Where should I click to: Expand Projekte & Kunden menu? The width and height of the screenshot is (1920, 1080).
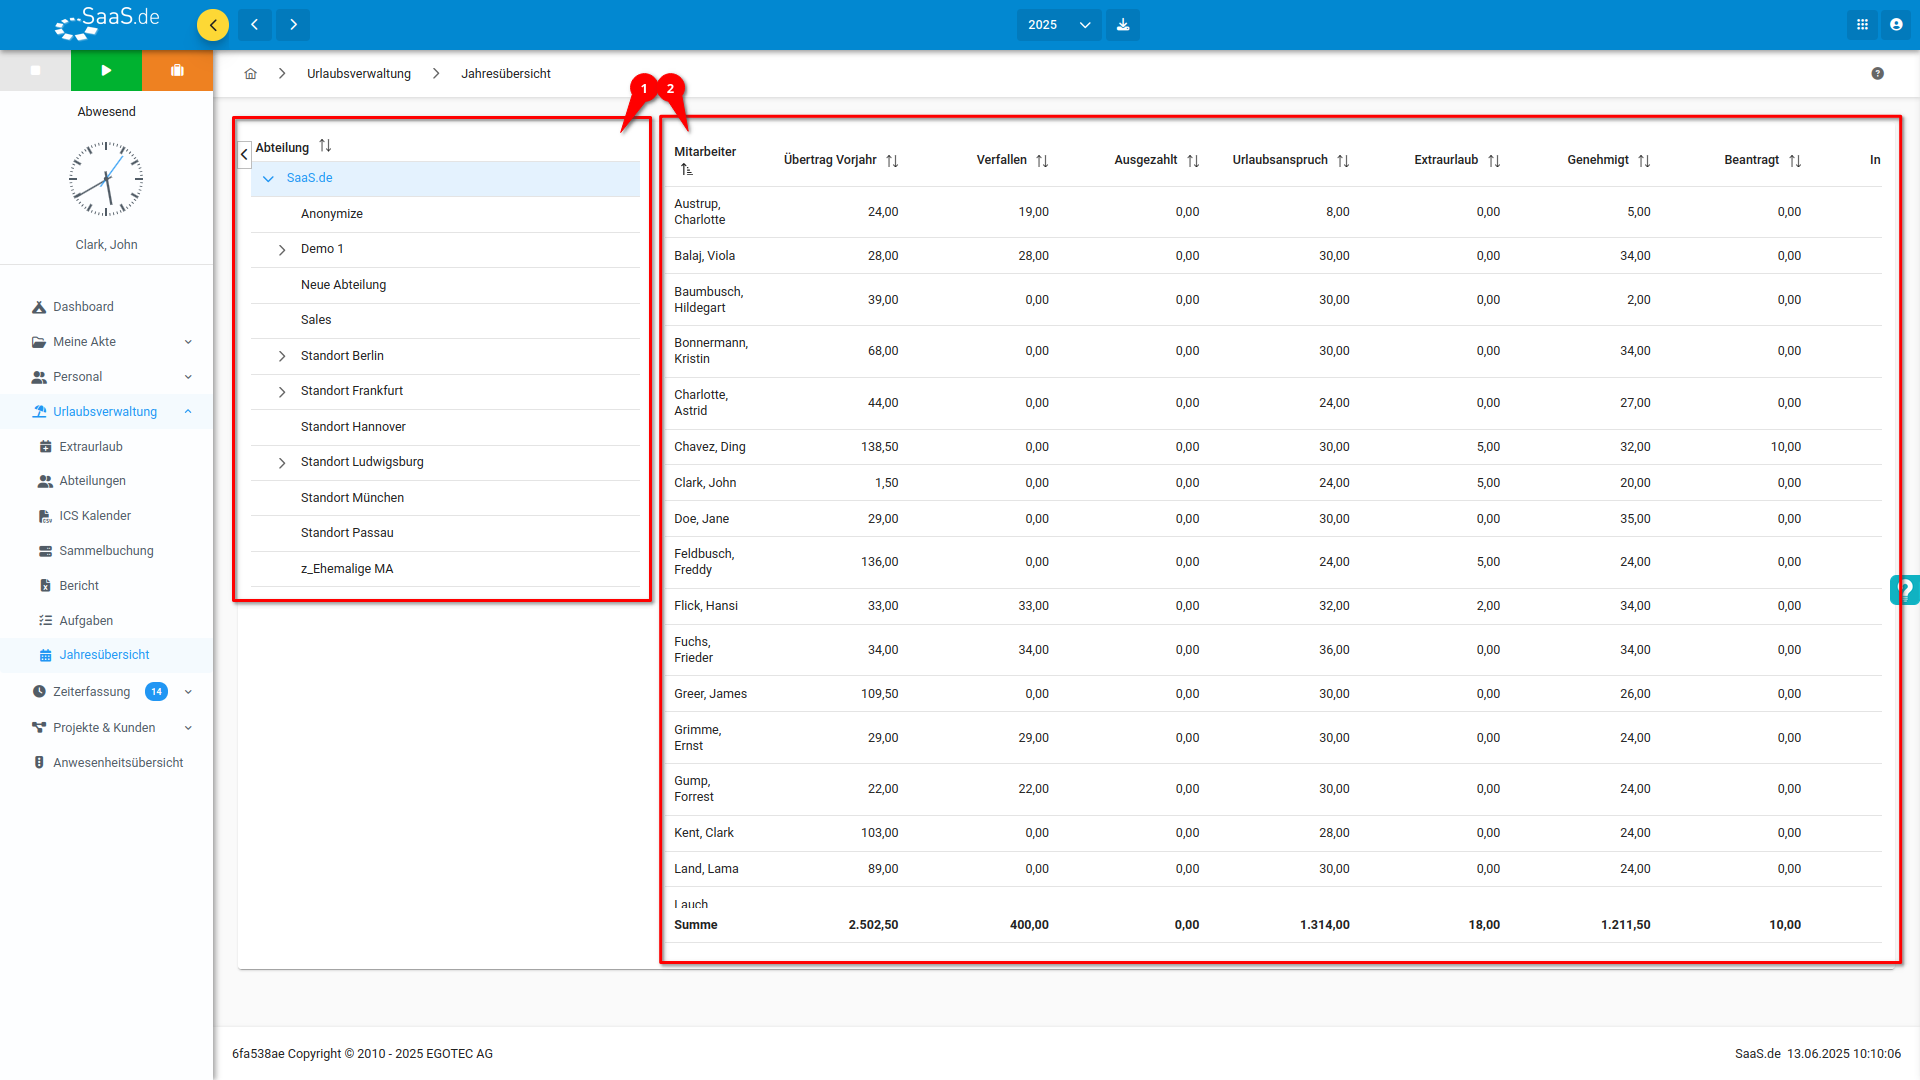(x=106, y=728)
